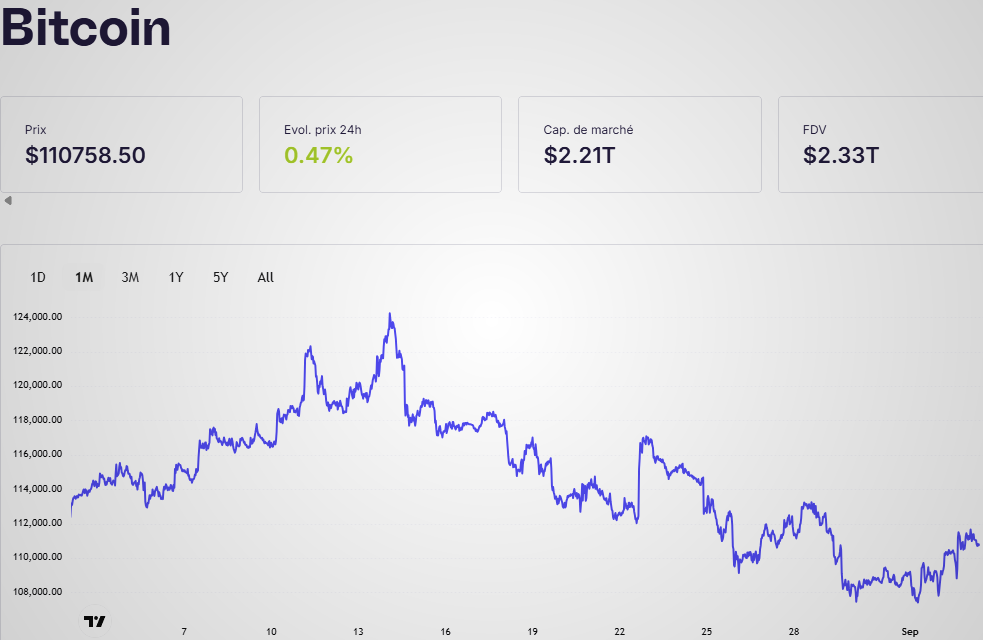Click the Cap. de marché label

[x=588, y=130]
